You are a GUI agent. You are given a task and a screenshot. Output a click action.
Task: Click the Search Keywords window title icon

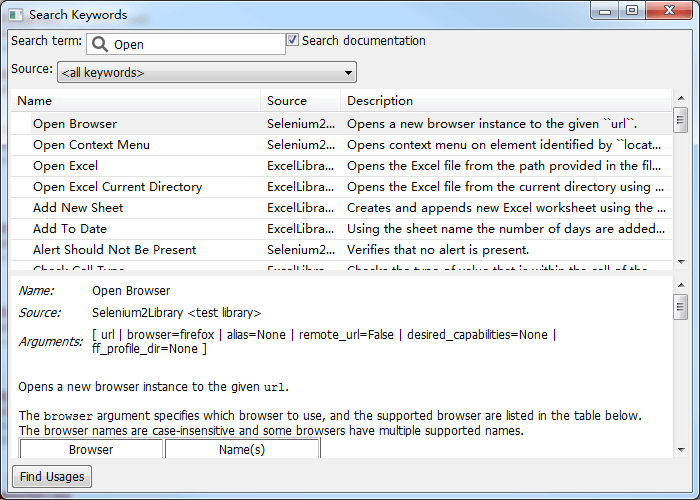point(16,15)
